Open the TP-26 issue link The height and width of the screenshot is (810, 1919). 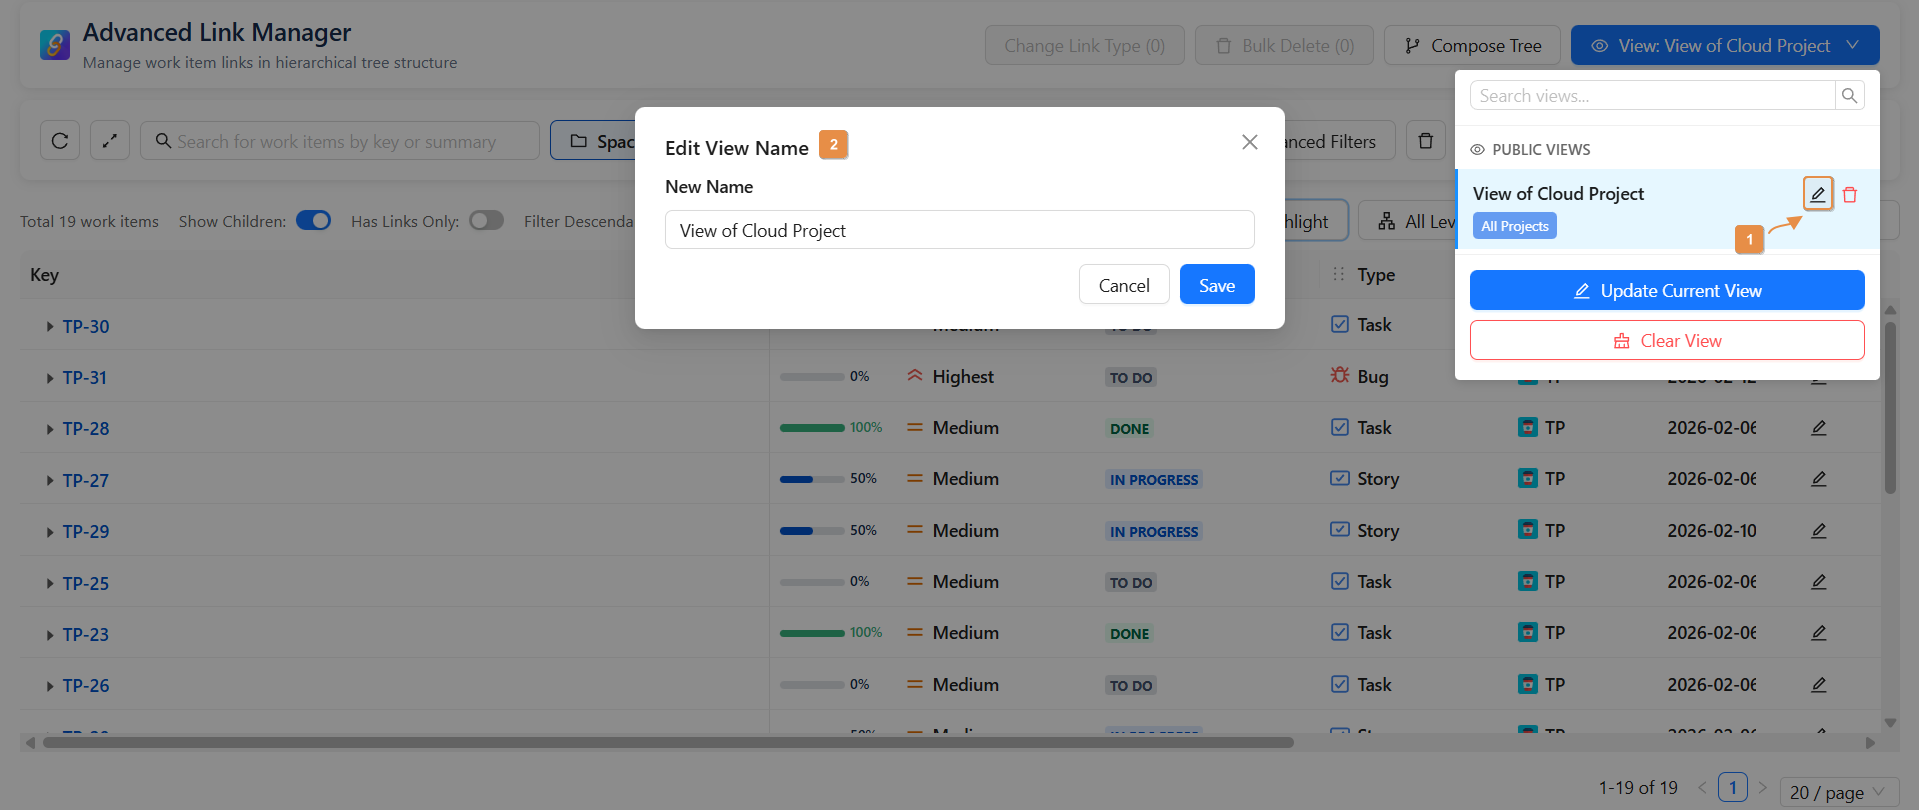coord(86,686)
